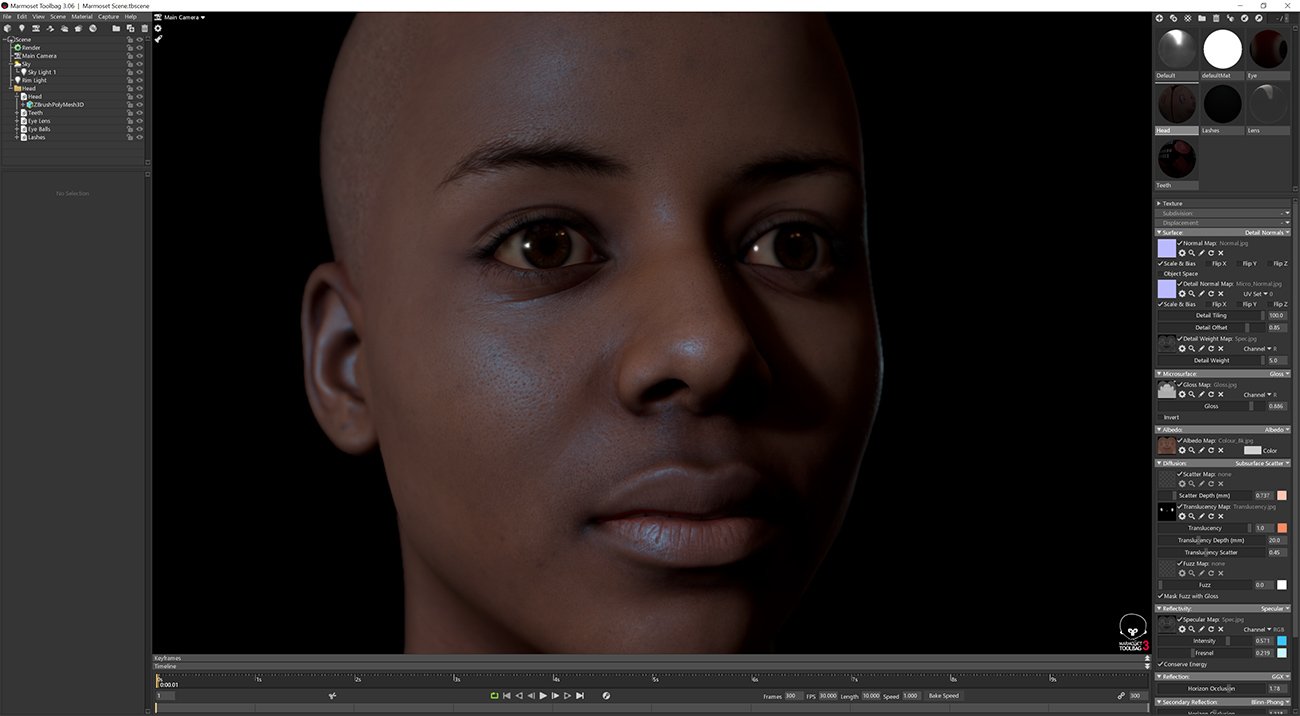Uncheck the Conserve Energy option
Viewport: 1300px width, 716px height.
pyautogui.click(x=1158, y=664)
